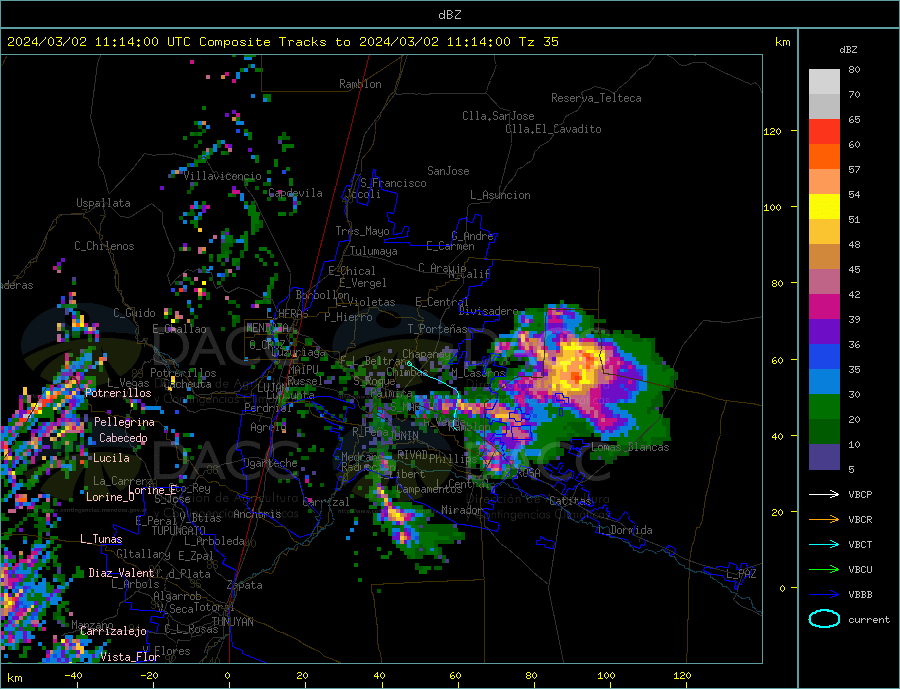
Task: Click the Zapata place label
Action: point(245,585)
